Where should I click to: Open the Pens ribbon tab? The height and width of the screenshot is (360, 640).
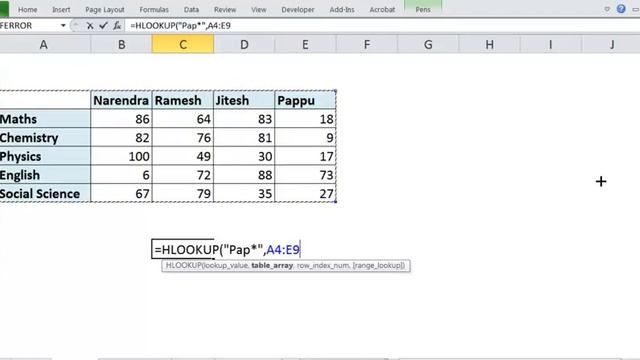point(423,9)
